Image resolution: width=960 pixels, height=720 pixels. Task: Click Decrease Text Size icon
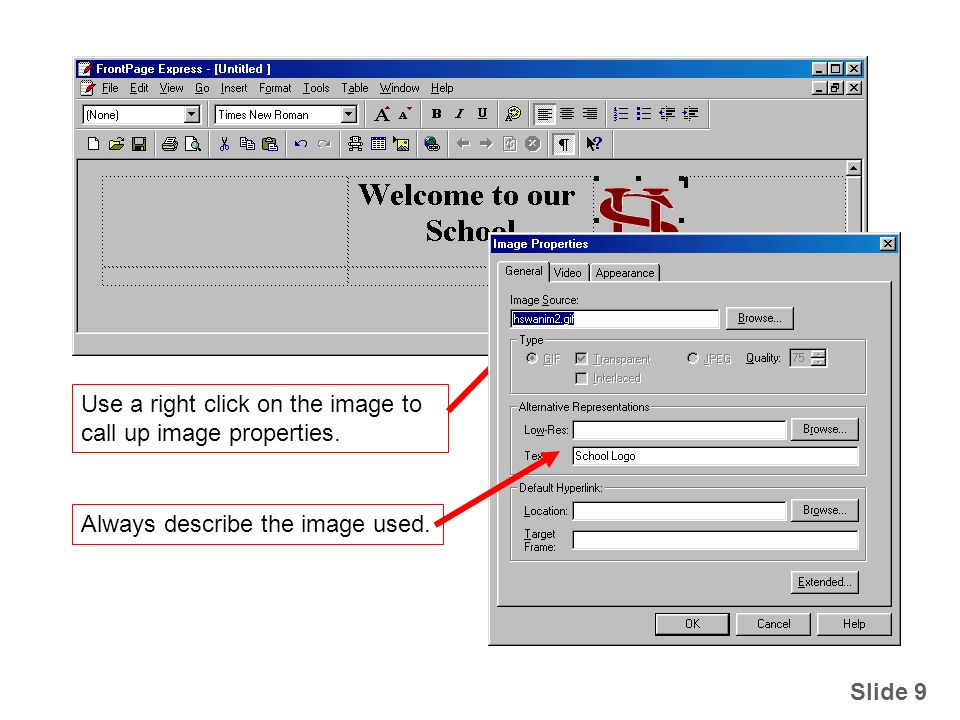click(405, 114)
